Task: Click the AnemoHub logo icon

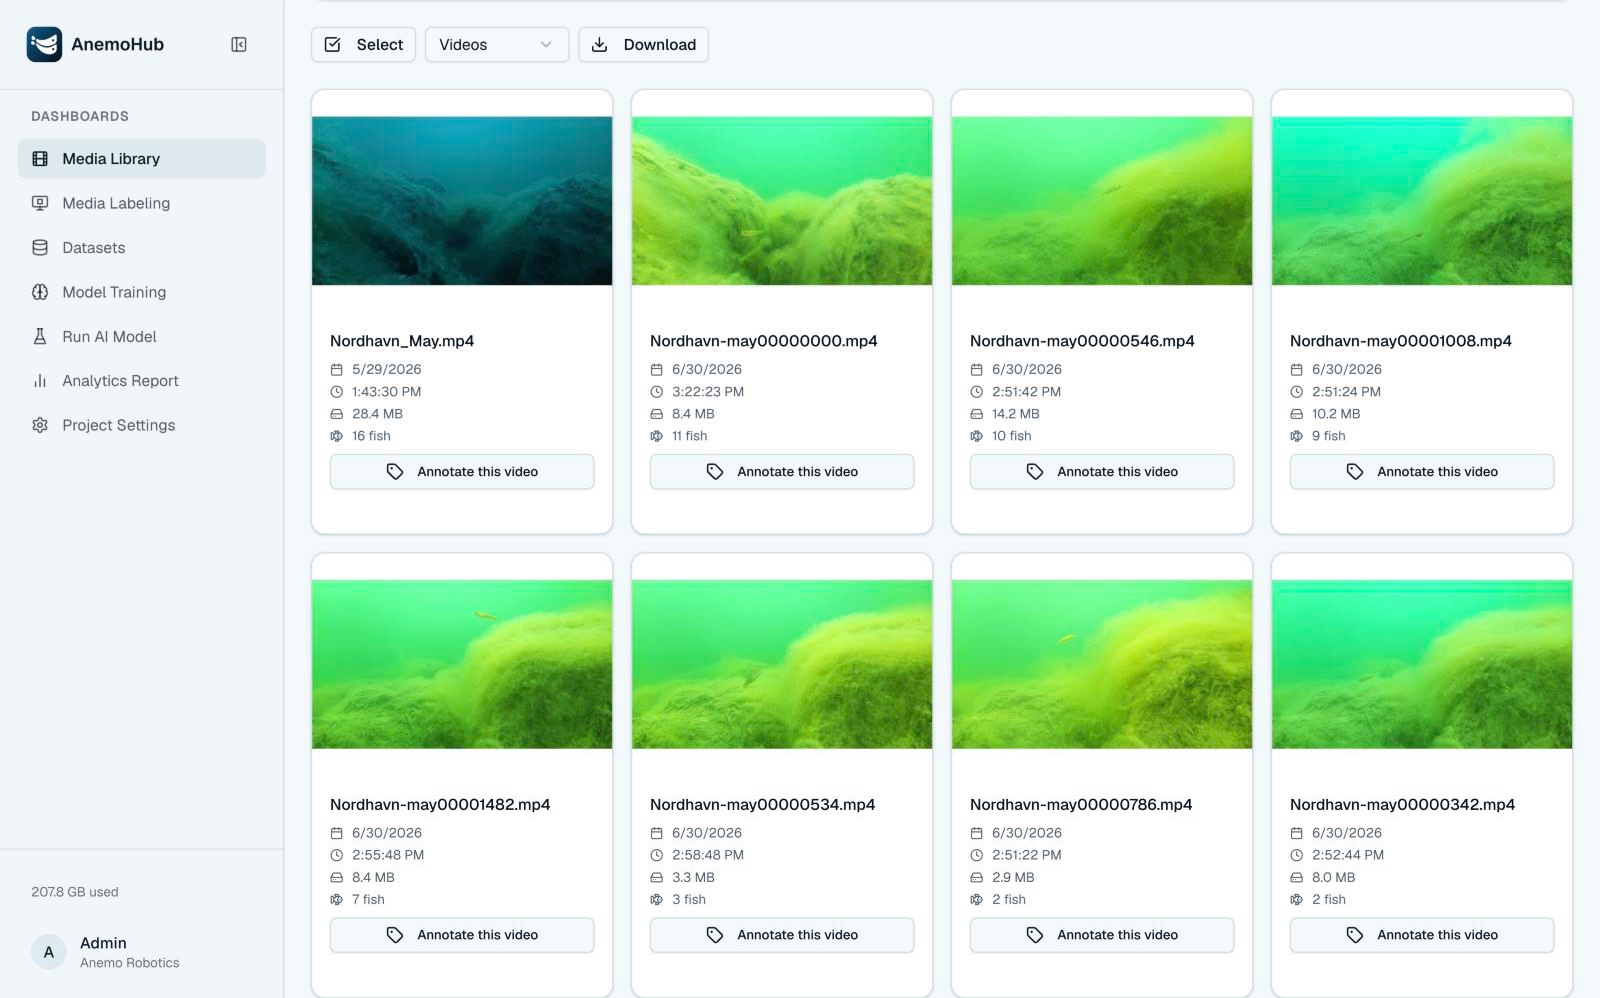Action: 44,44
